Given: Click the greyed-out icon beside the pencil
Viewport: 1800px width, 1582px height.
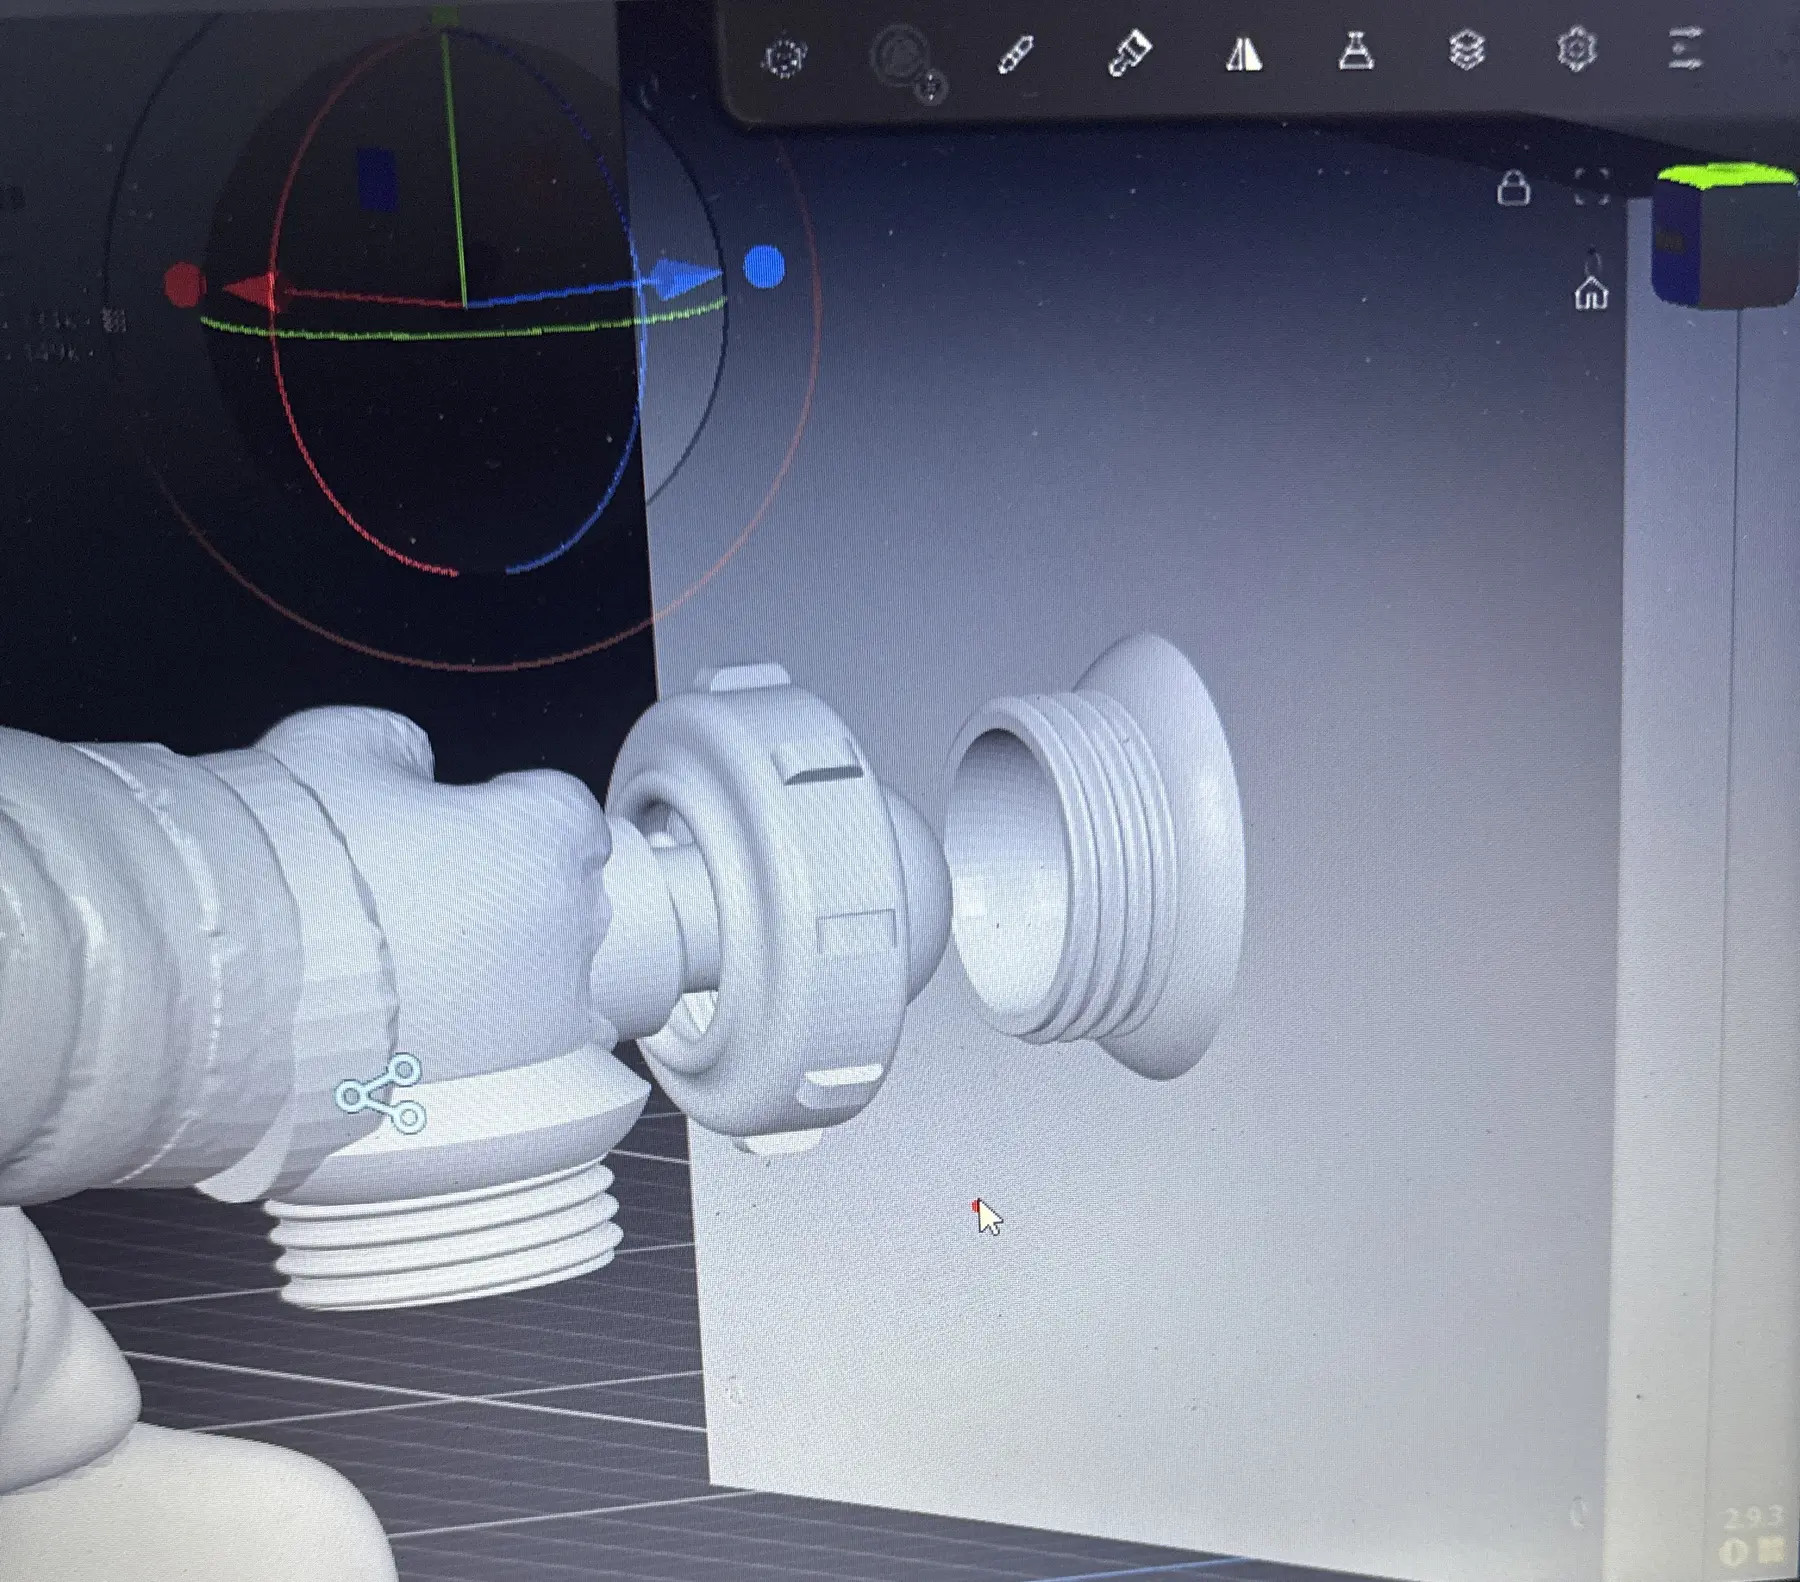Looking at the screenshot, I should click(x=905, y=62).
